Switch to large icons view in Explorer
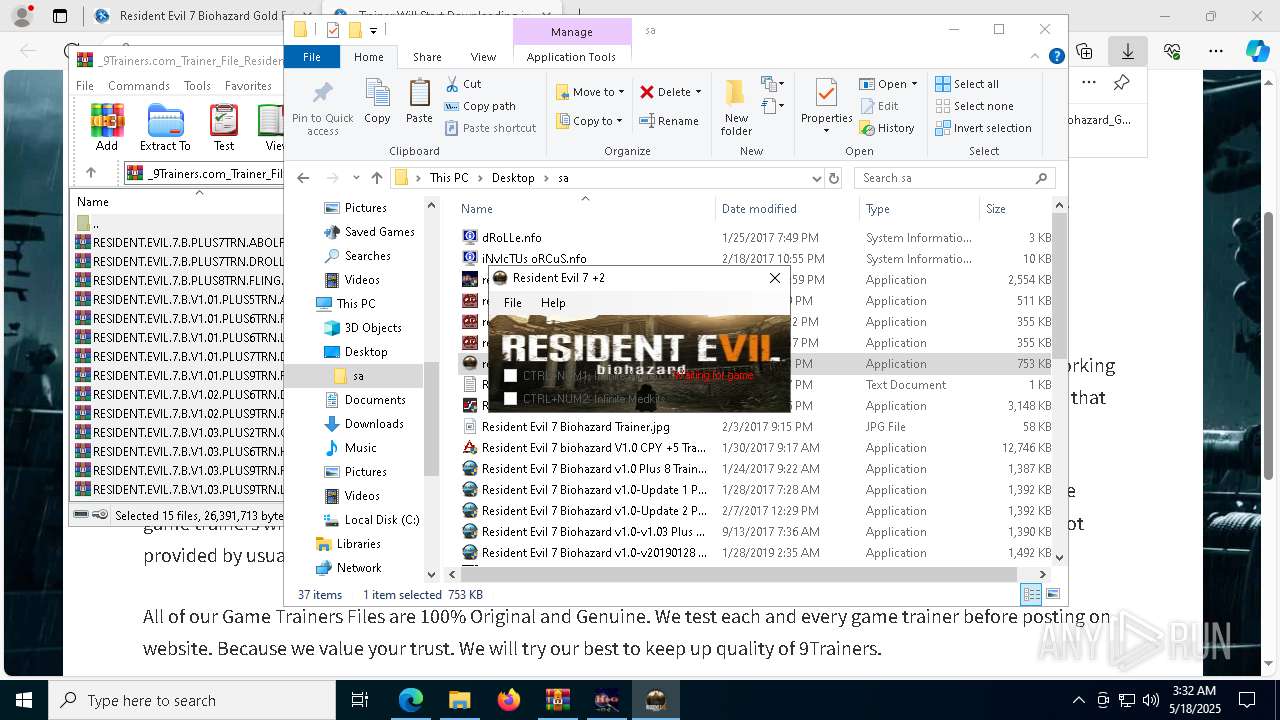 [1052, 594]
